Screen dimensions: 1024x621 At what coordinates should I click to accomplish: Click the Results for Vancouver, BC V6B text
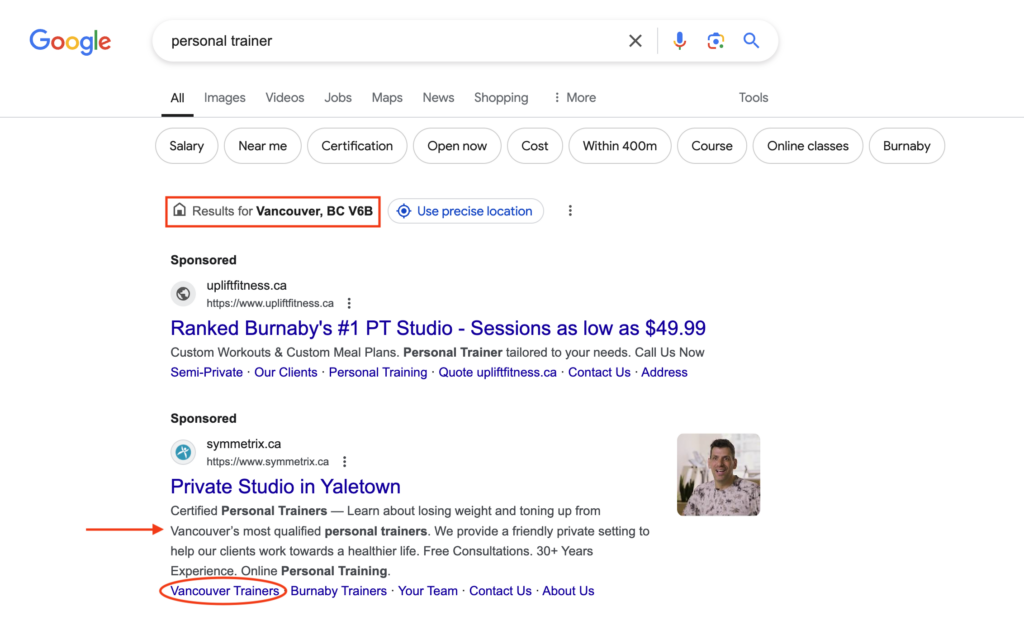(282, 211)
